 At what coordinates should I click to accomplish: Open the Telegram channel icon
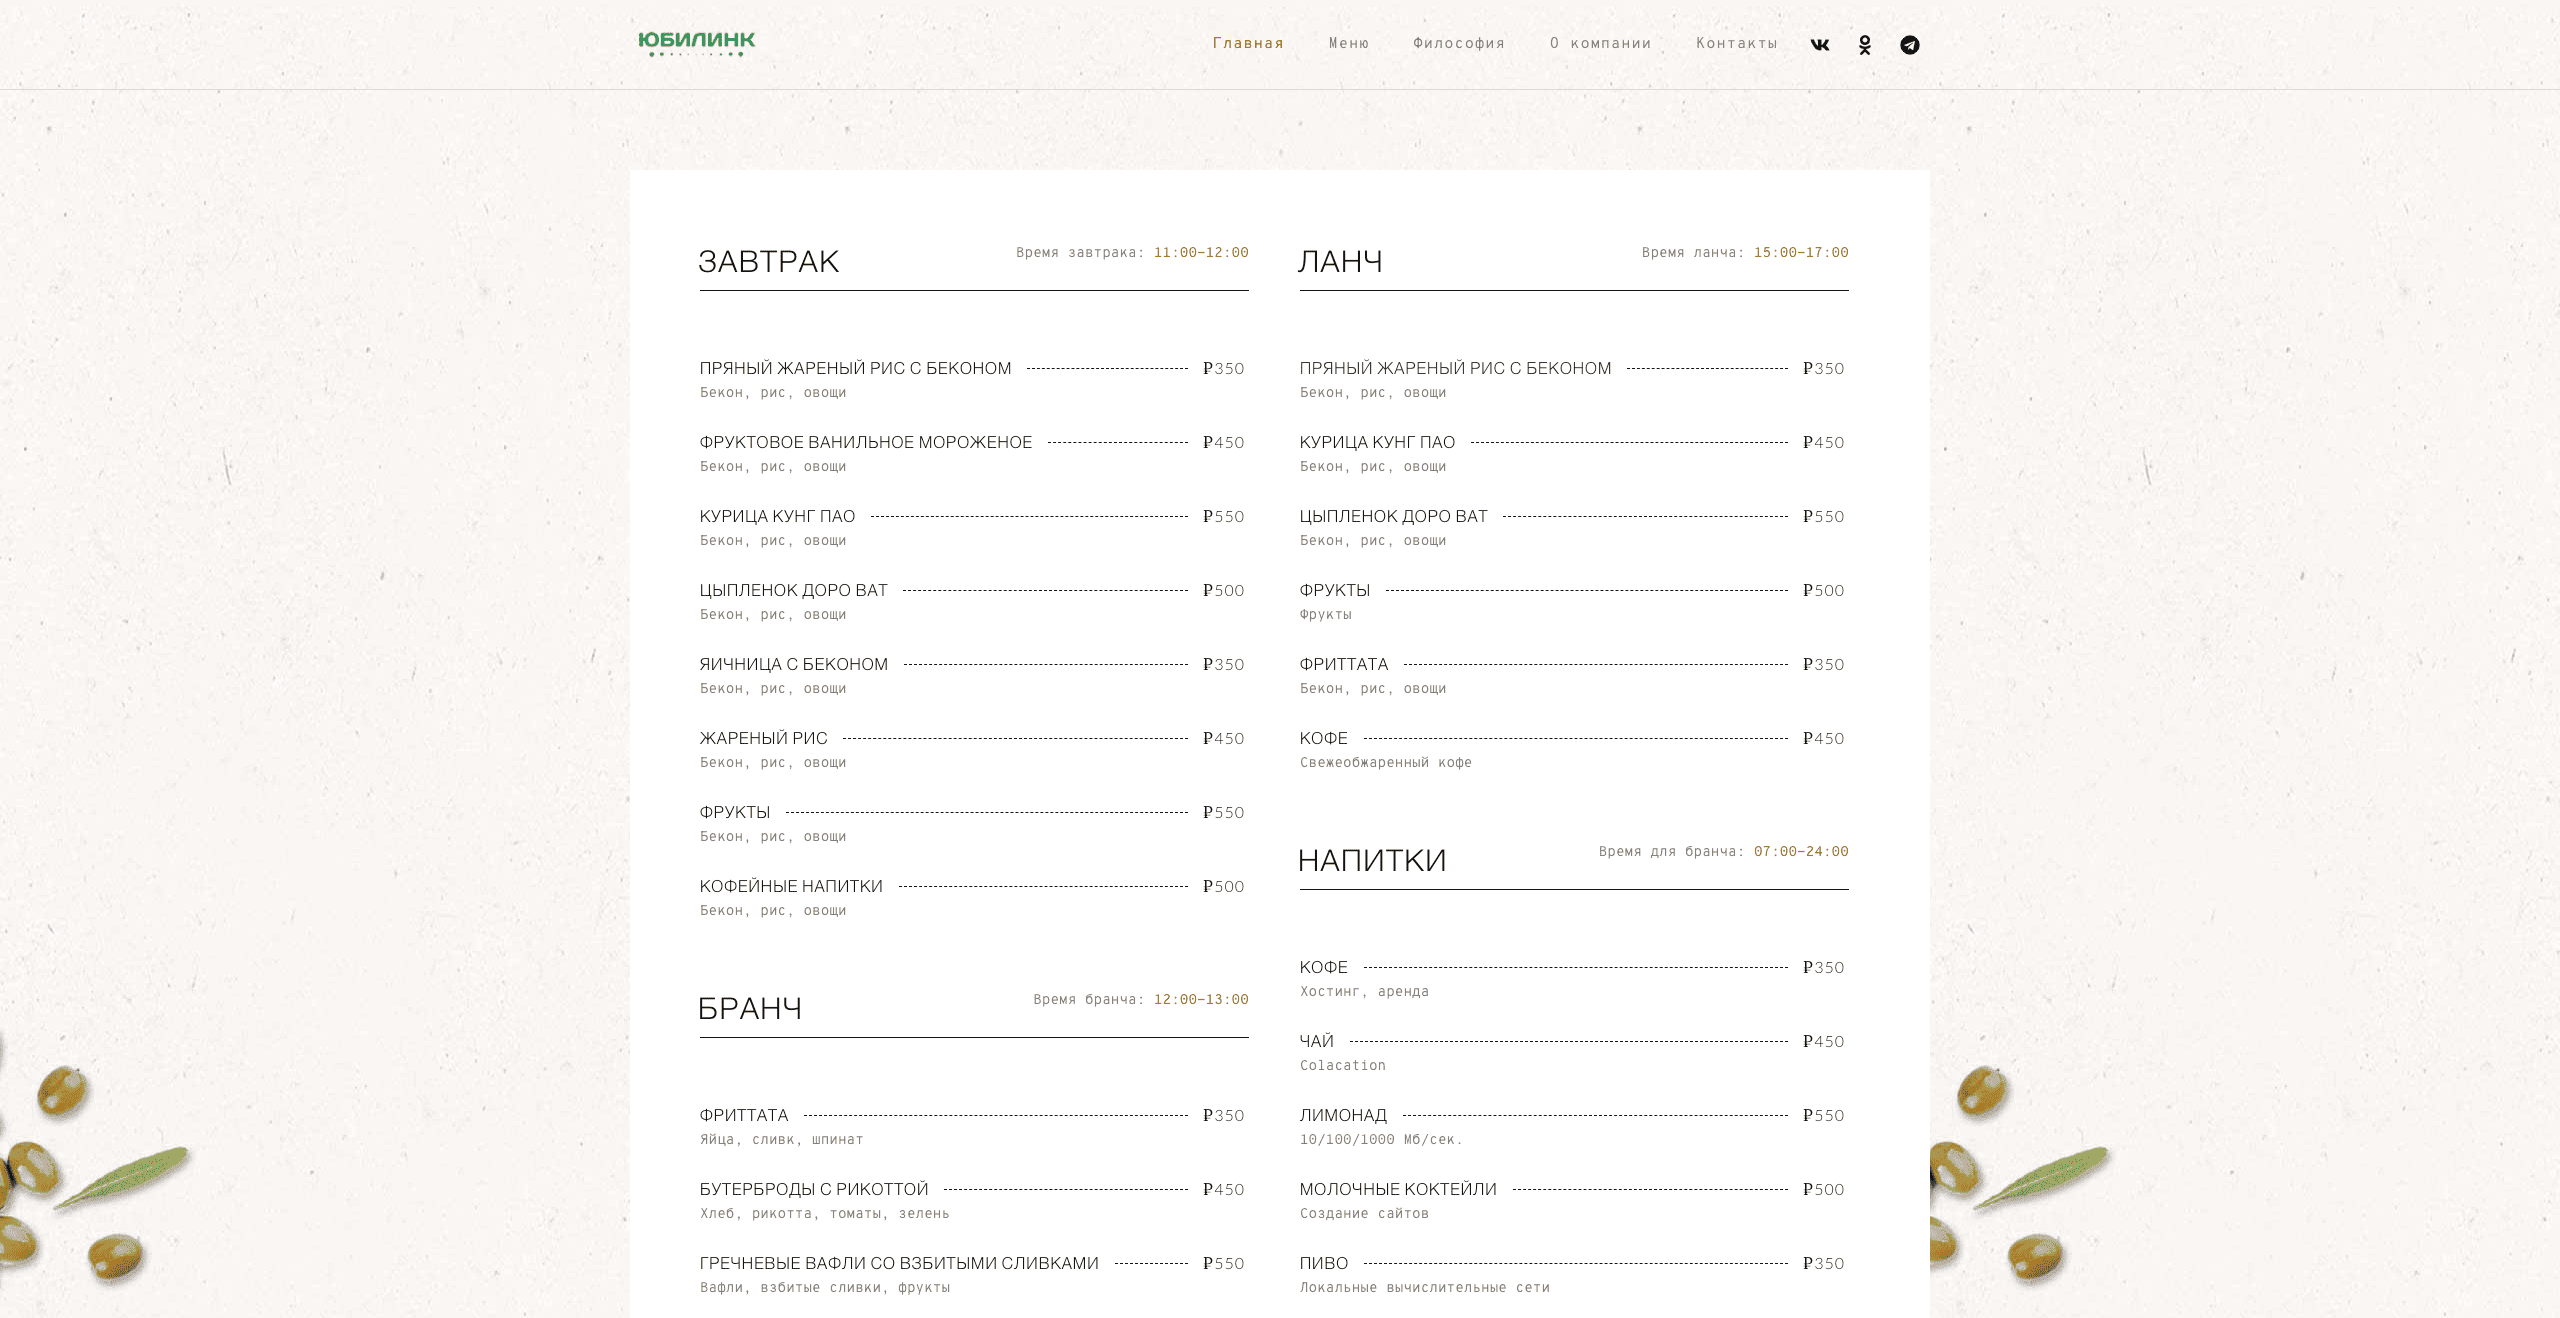click(x=1909, y=45)
